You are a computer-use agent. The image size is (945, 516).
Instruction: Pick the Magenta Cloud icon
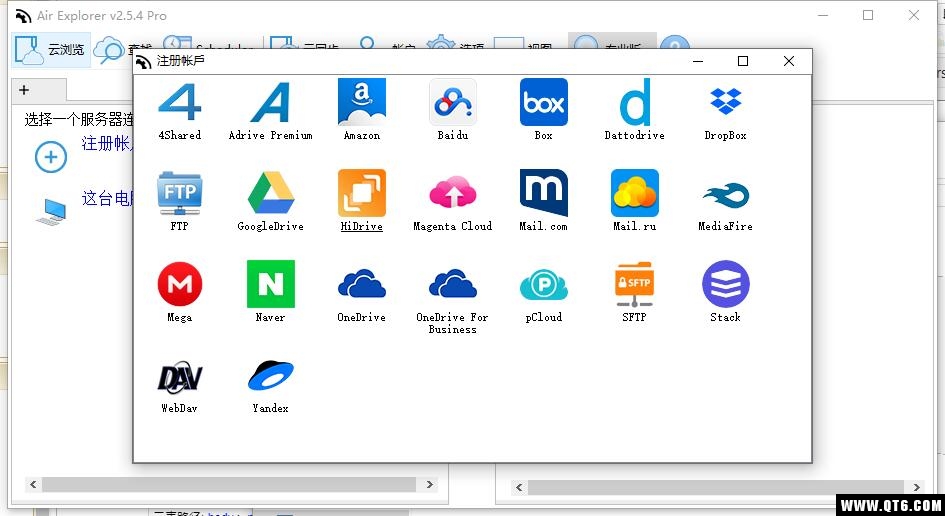(x=453, y=193)
